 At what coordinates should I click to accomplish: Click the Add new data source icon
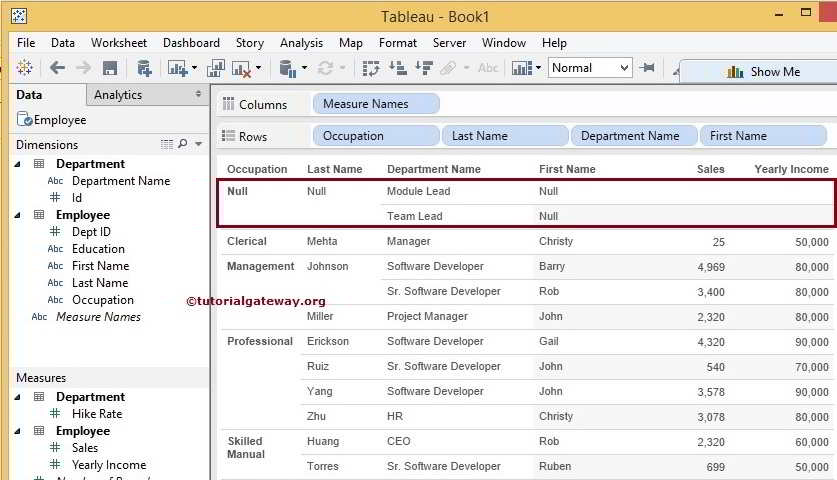(144, 68)
